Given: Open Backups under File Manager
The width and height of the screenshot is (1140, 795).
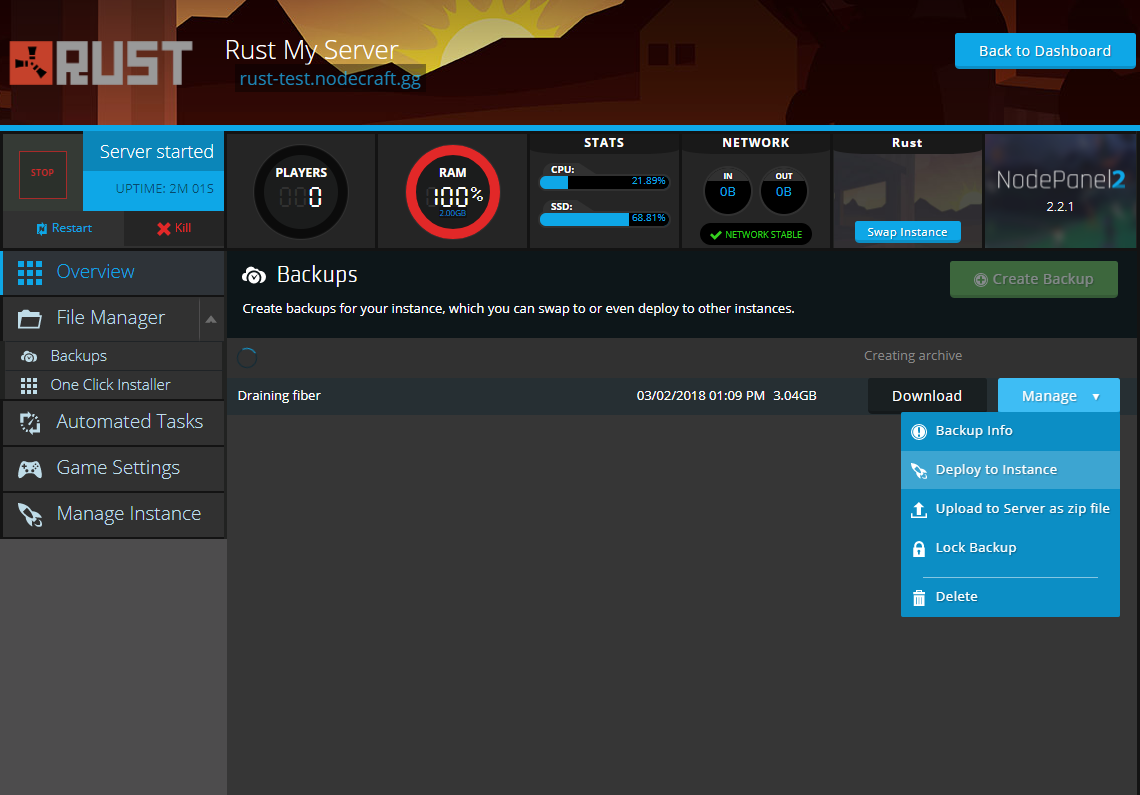Looking at the screenshot, I should pyautogui.click(x=78, y=356).
